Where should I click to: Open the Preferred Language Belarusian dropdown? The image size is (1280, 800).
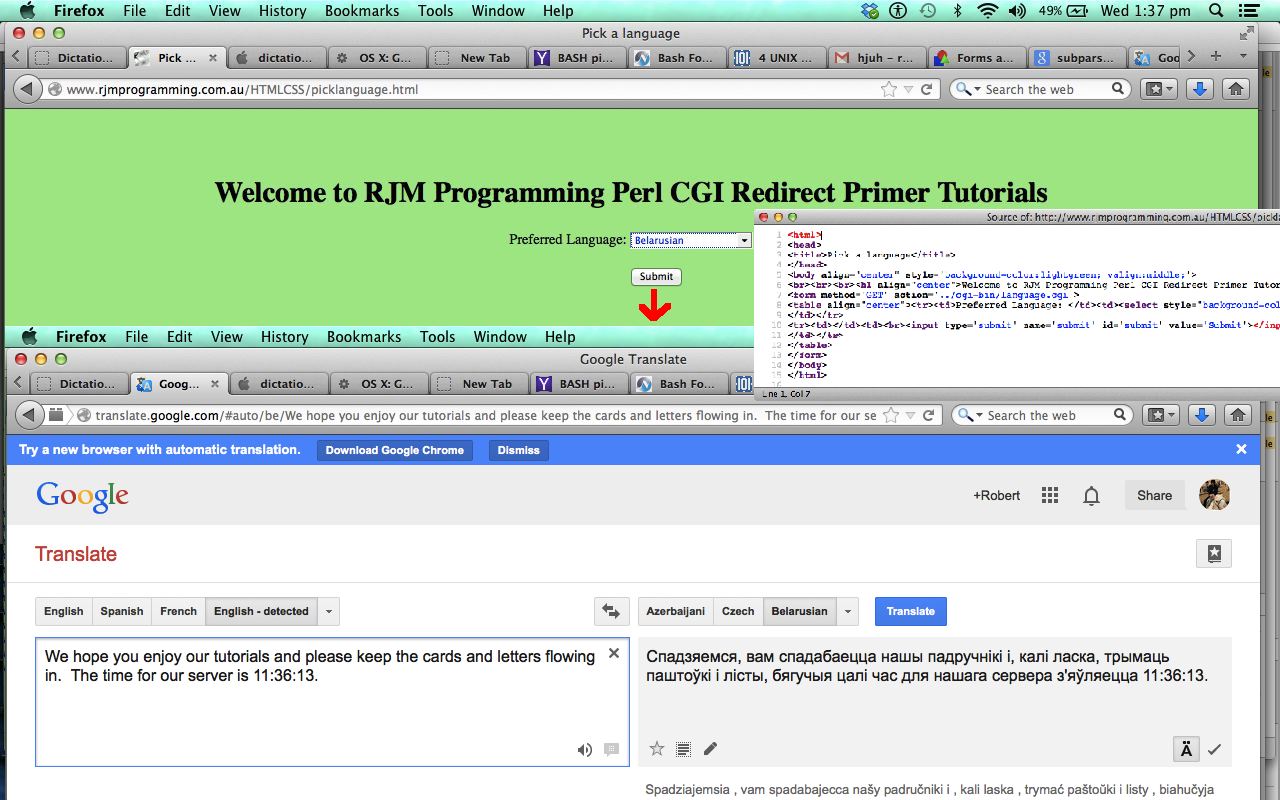click(690, 240)
